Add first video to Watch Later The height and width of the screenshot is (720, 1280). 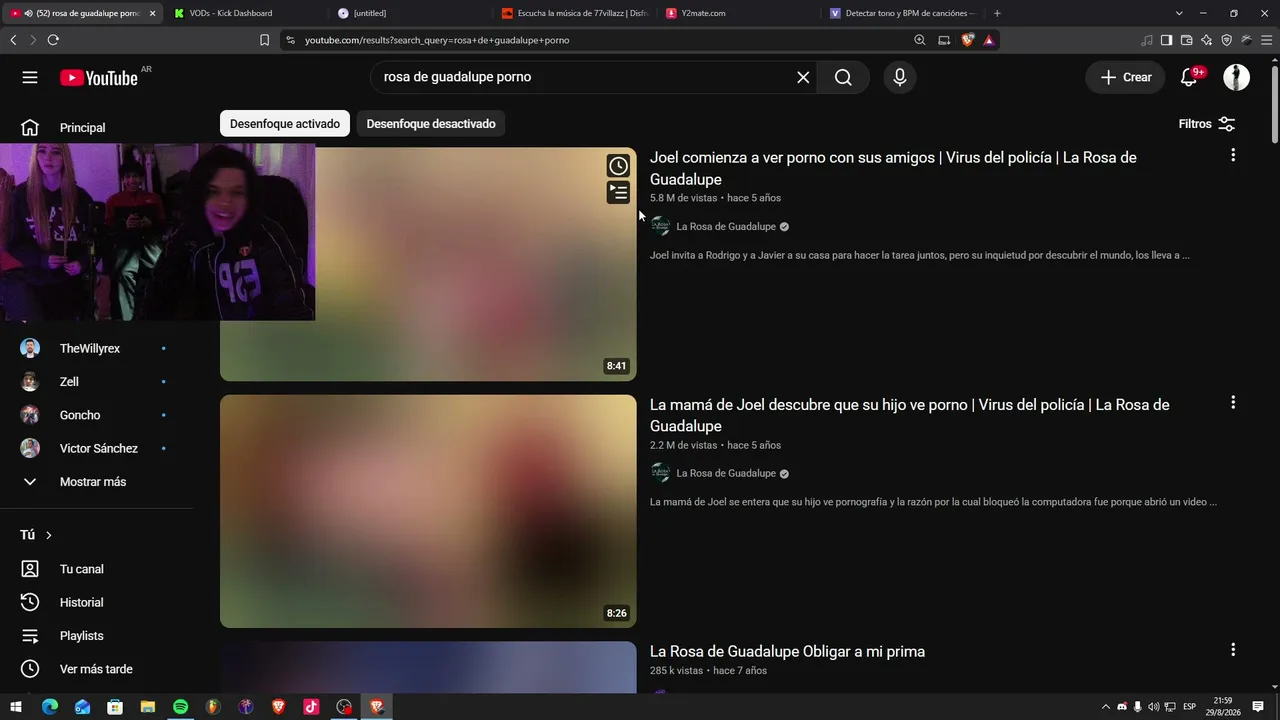[x=618, y=166]
